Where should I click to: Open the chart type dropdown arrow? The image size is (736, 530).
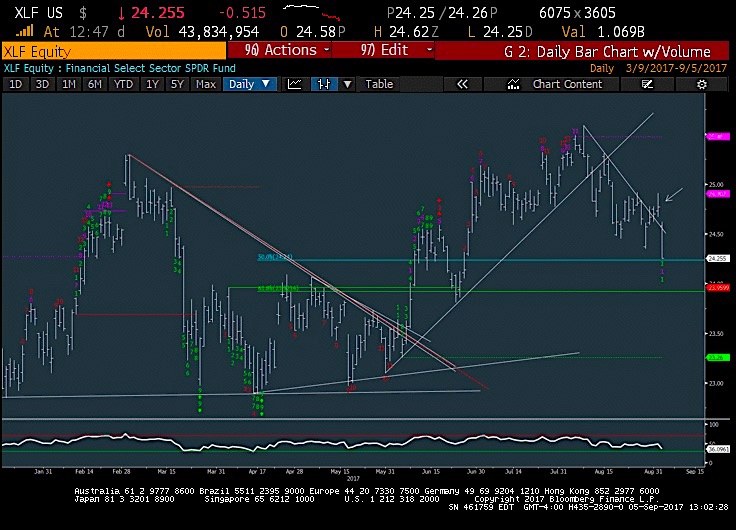[347, 84]
